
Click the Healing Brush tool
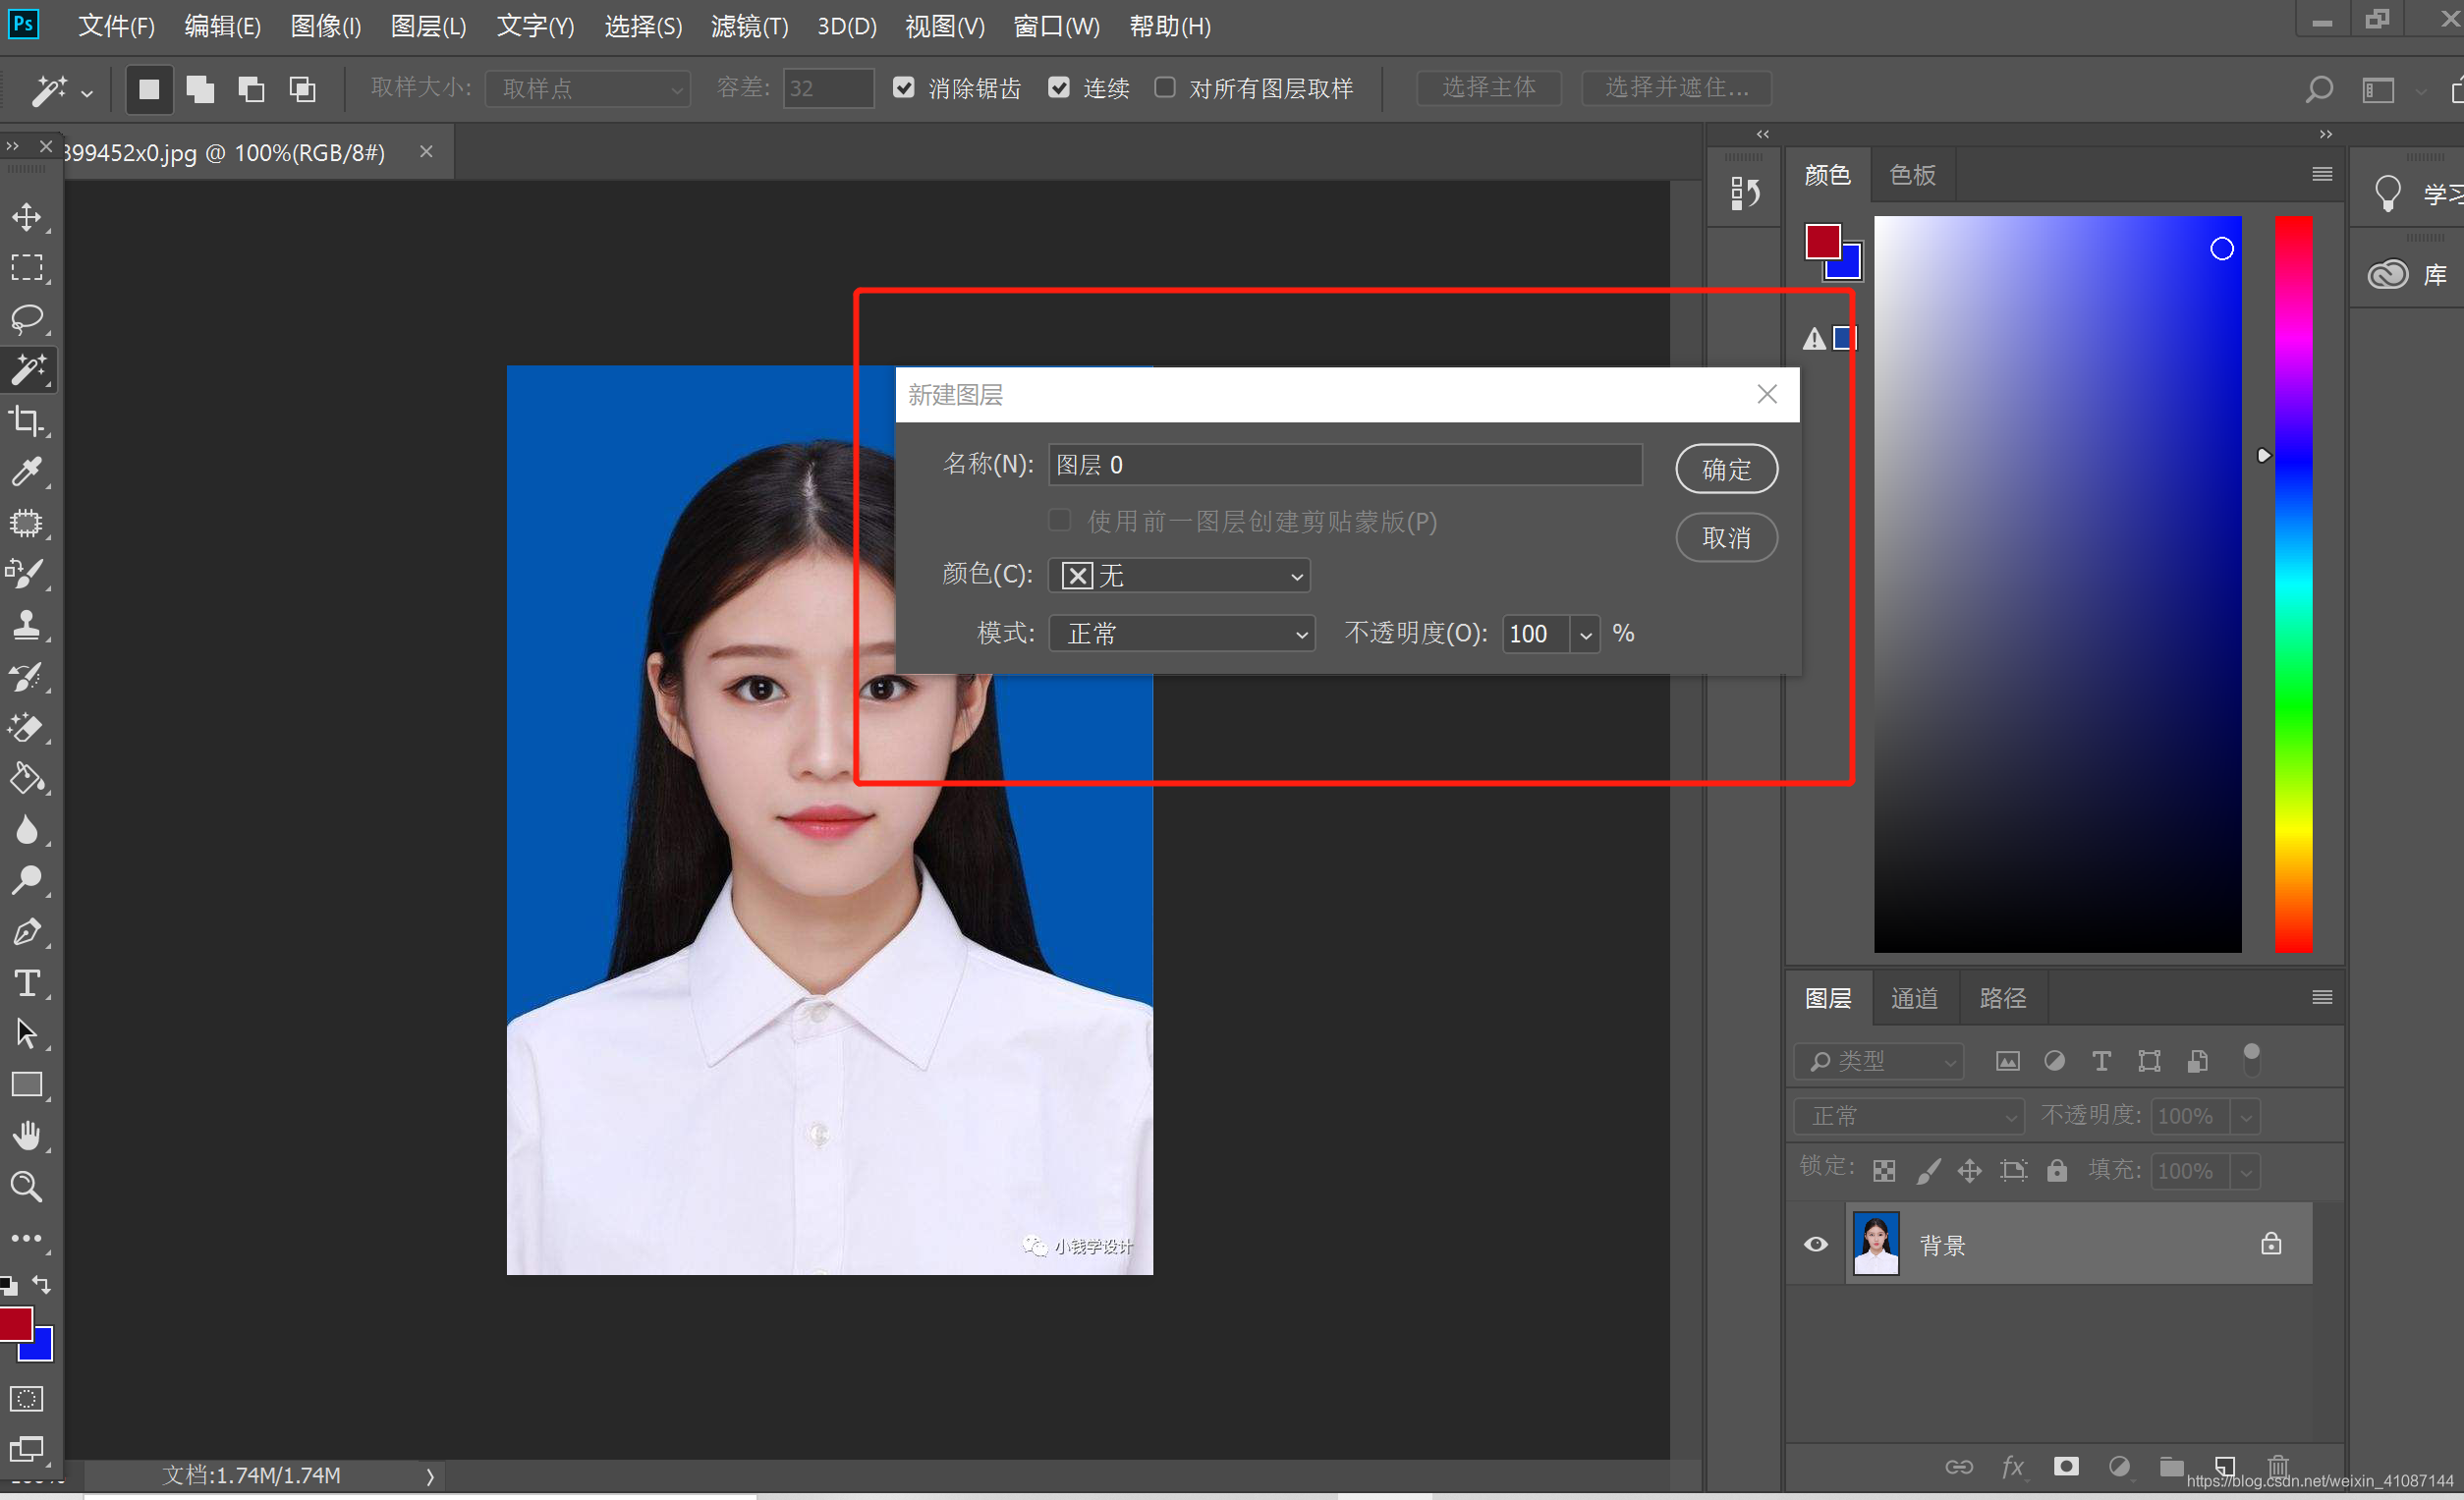[28, 572]
